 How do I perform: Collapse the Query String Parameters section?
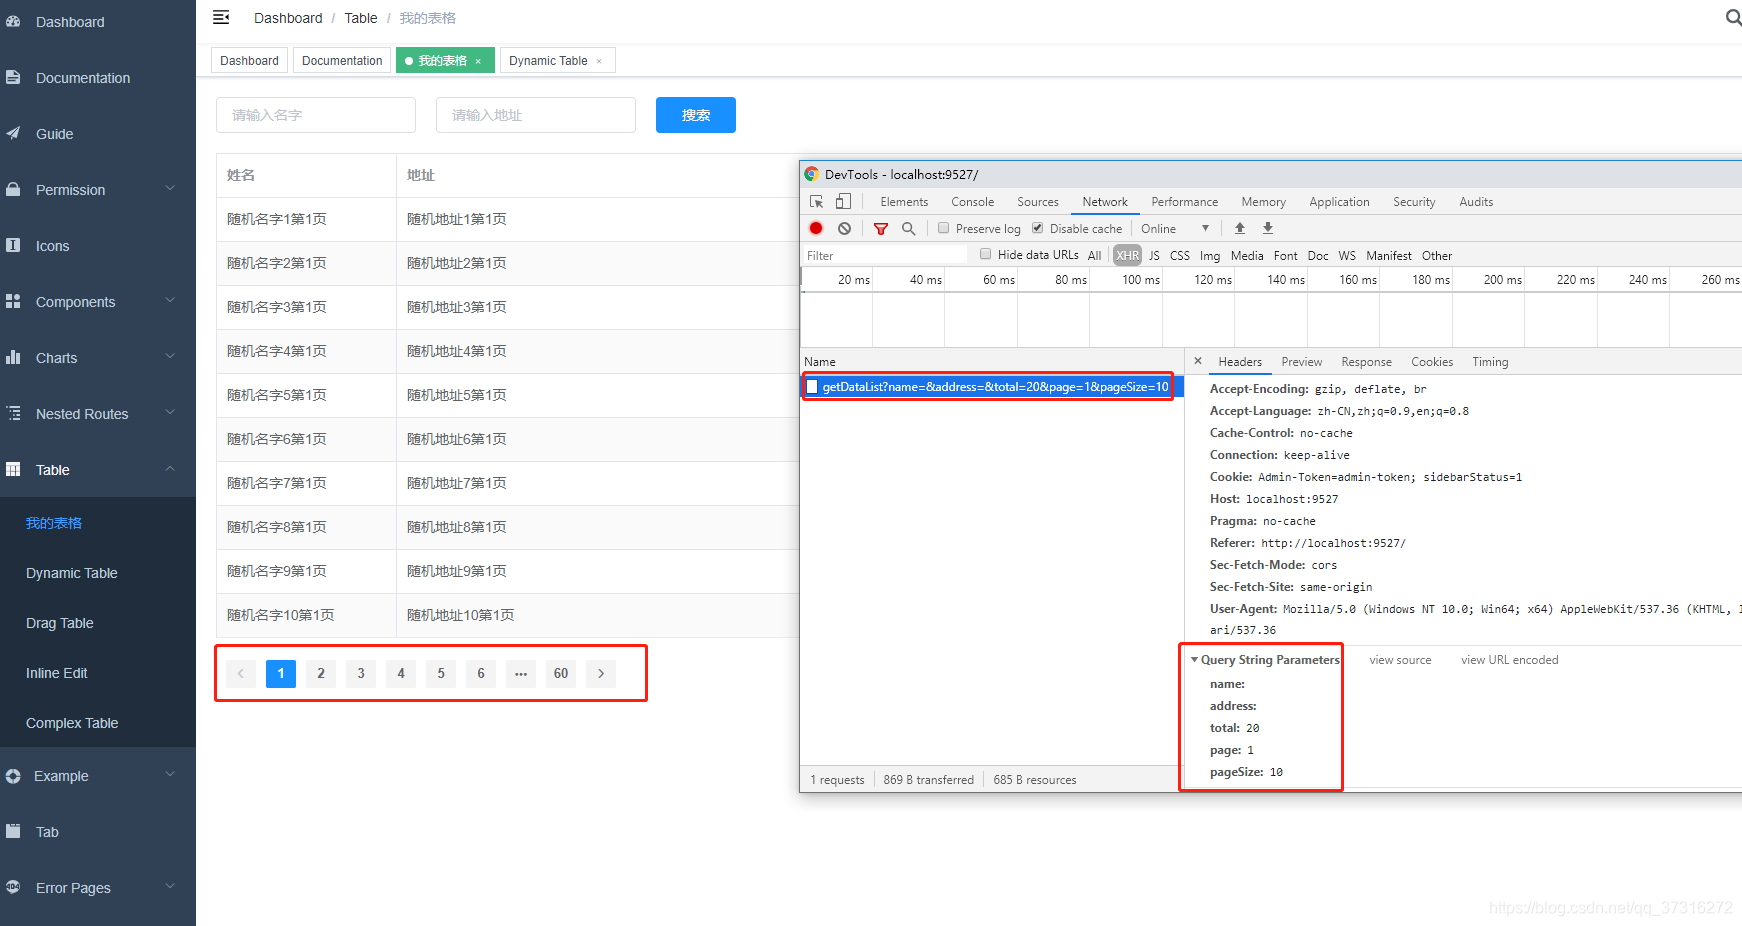1194,659
